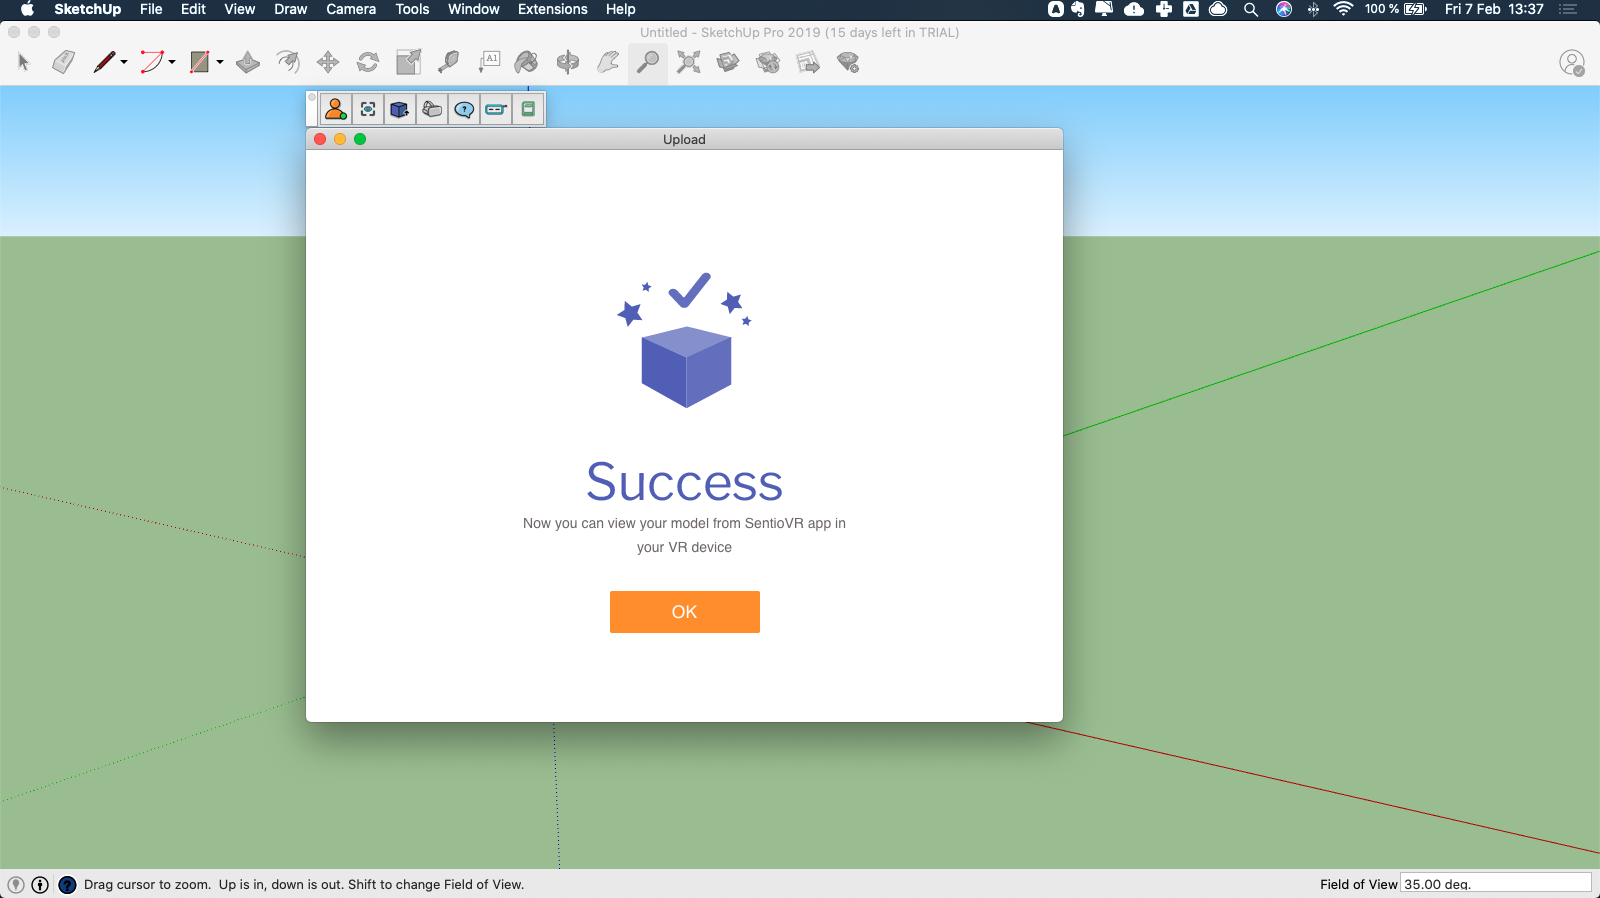Click the Send to LayOut icon
The width and height of the screenshot is (1600, 898).
coord(808,62)
